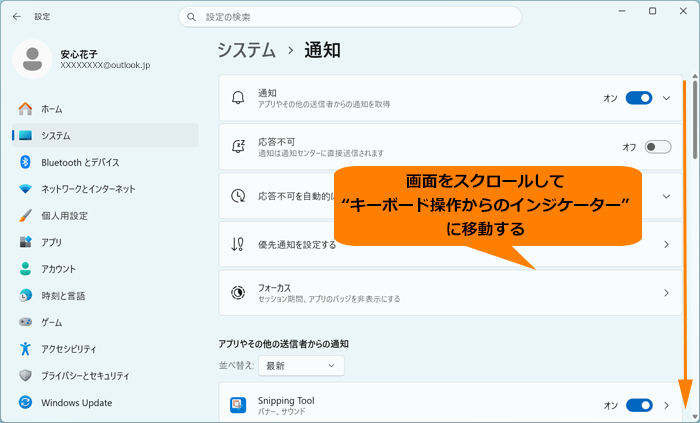Click the user profile avatar
Image resolution: width=700 pixels, height=423 pixels.
pos(33,59)
